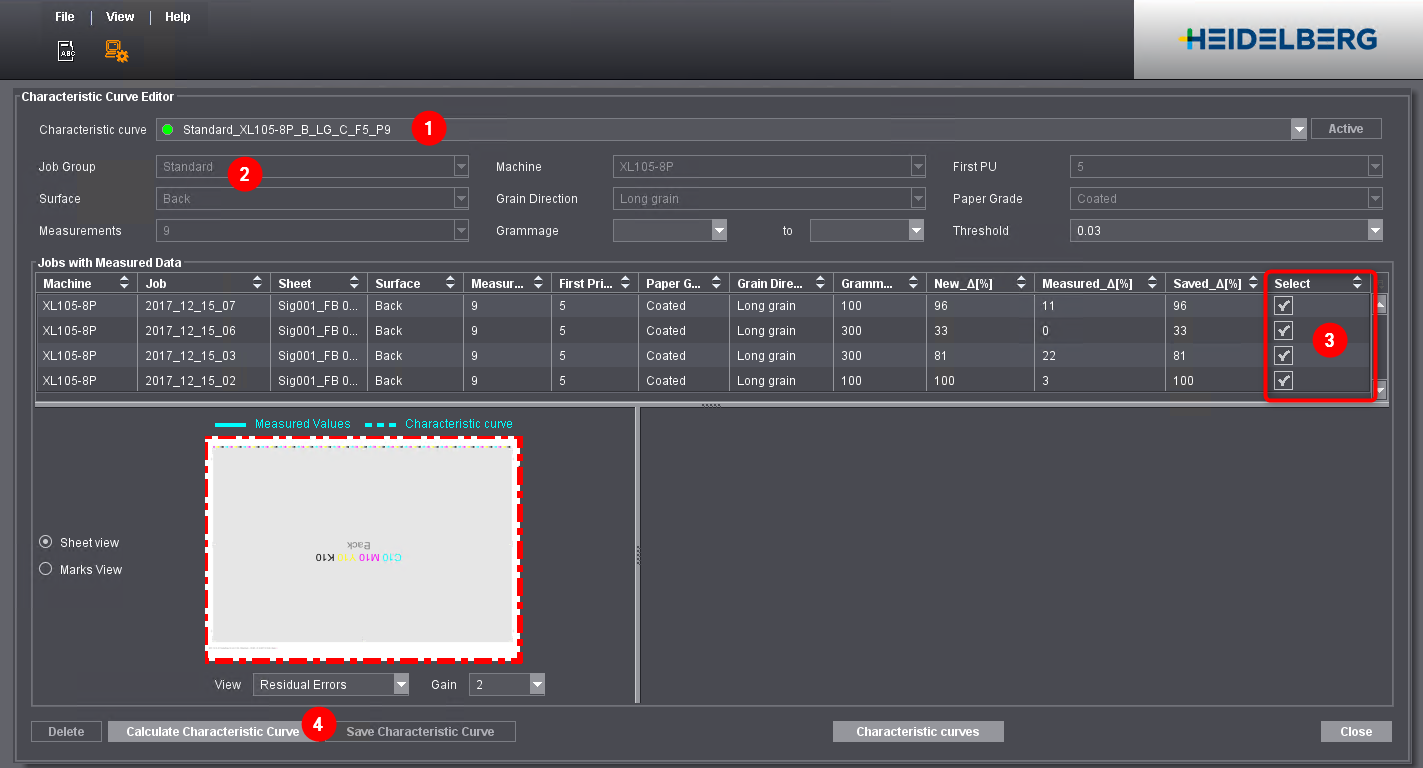Click the Paper G... column header
The height and width of the screenshot is (768, 1423).
pyautogui.click(x=683, y=284)
